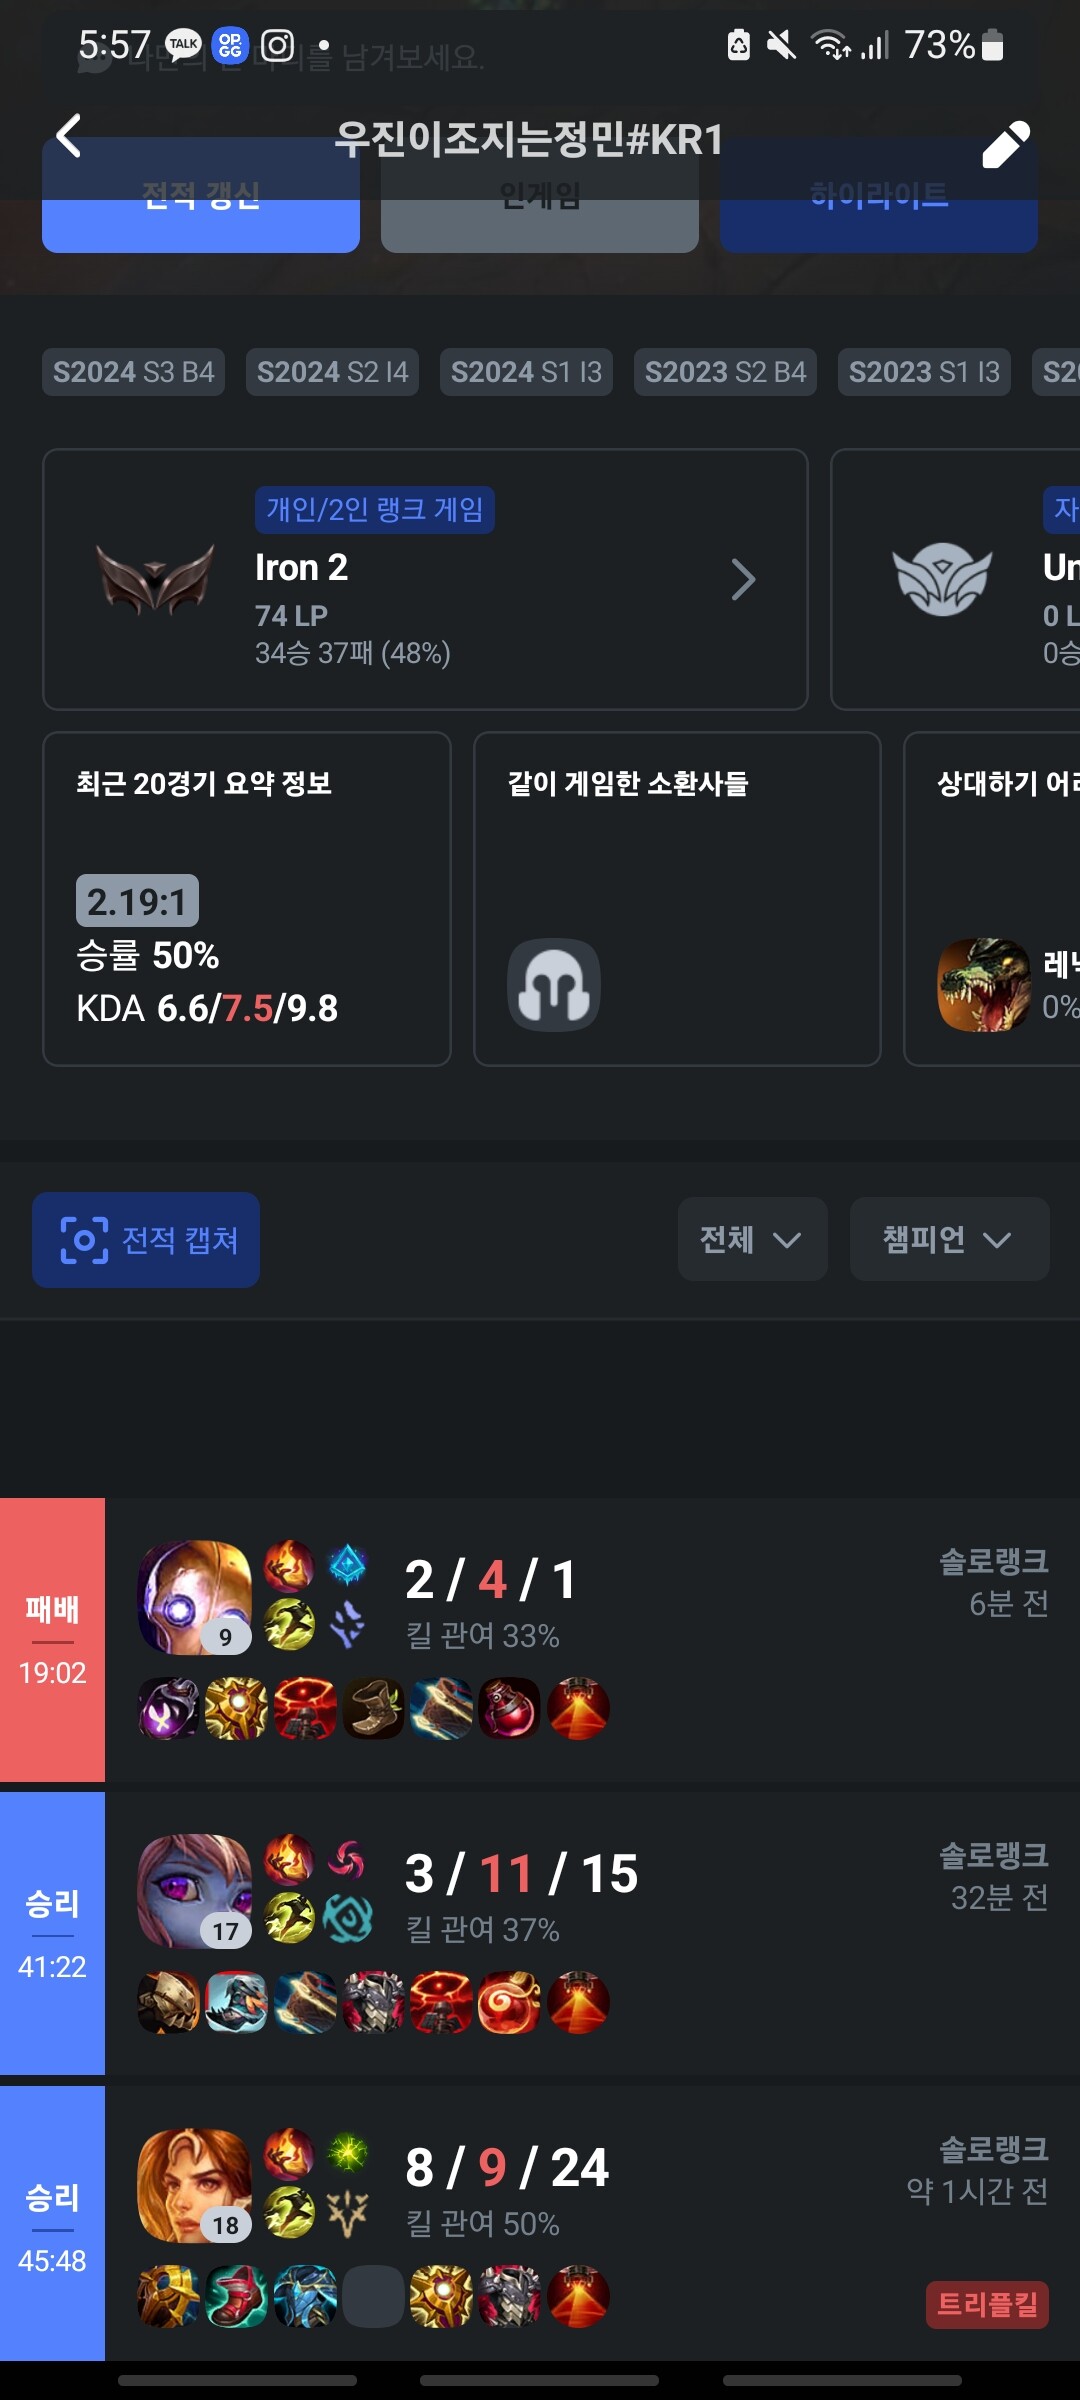Viewport: 1080px width, 2400px height.
Task: Tap the Renekton champion portrait
Action: tap(984, 984)
